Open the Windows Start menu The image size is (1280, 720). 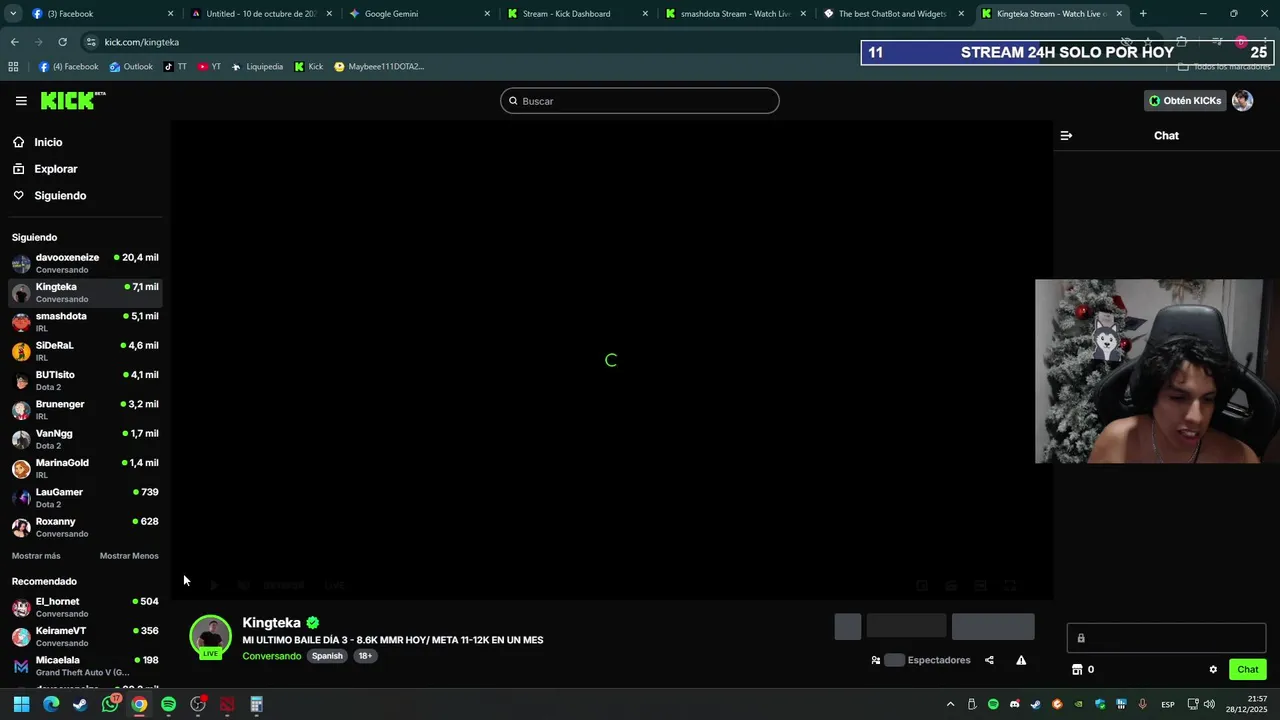pos(21,704)
